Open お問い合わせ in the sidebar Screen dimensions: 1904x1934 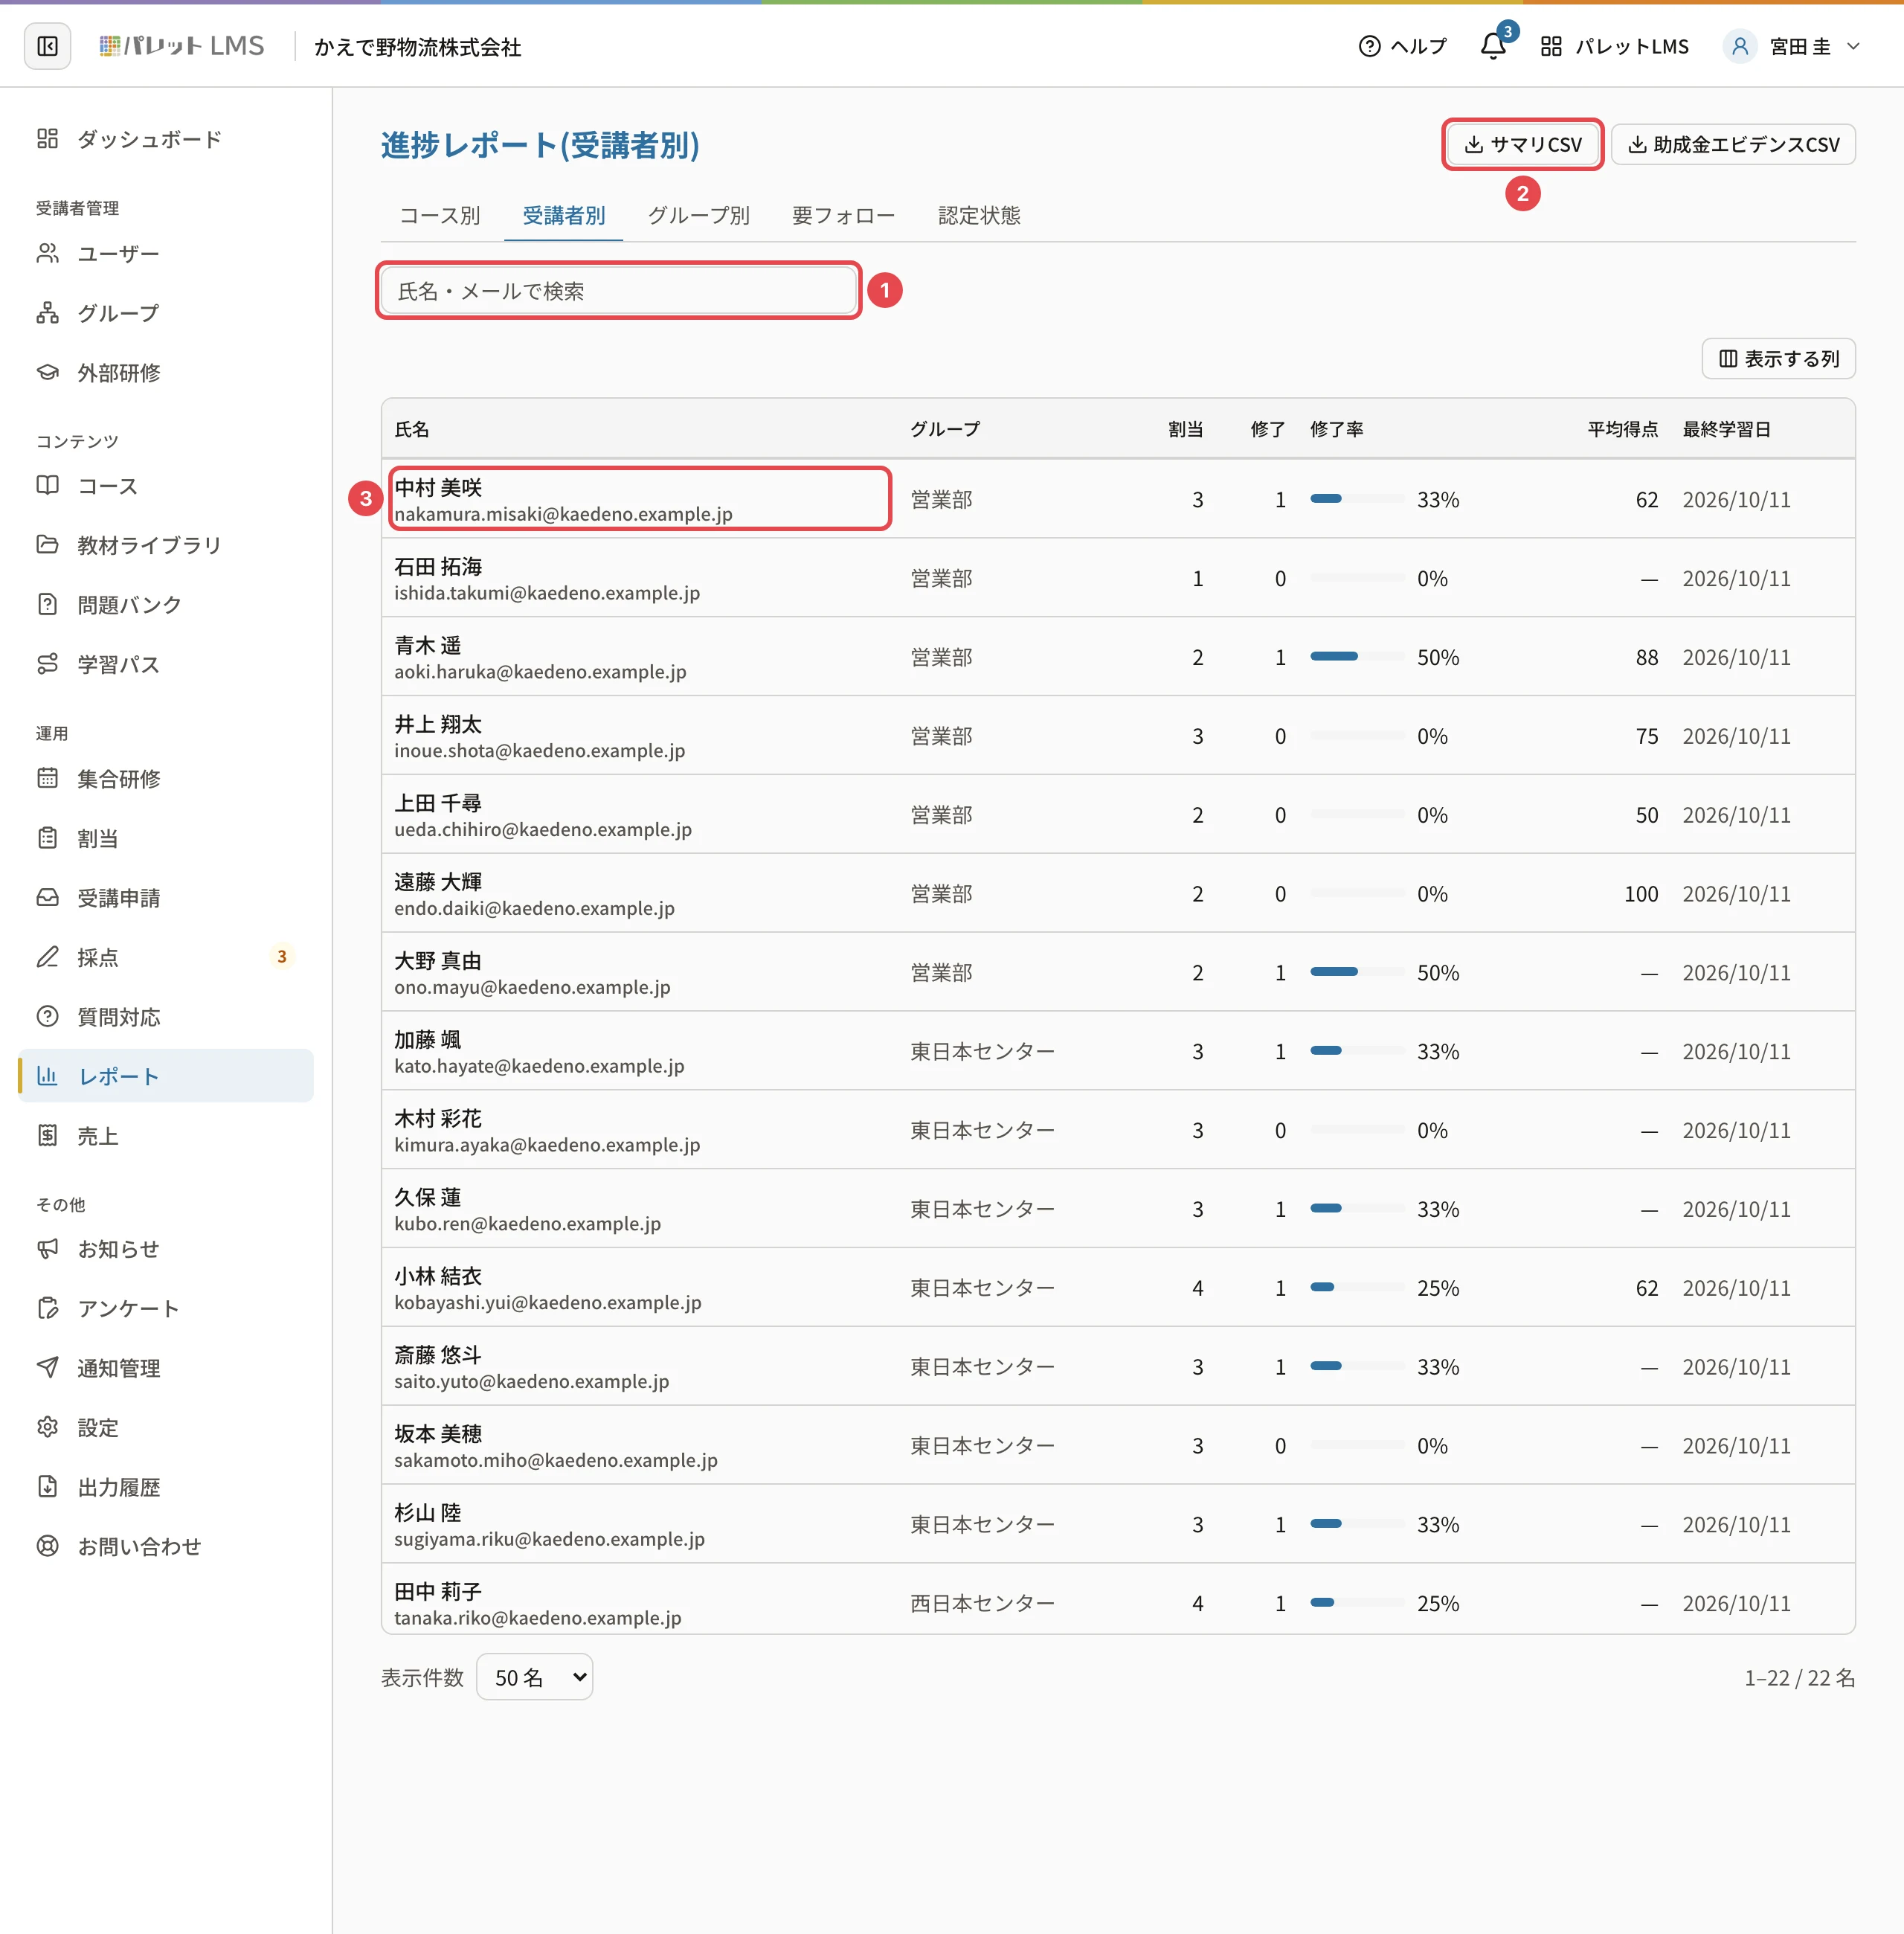tap(166, 1547)
